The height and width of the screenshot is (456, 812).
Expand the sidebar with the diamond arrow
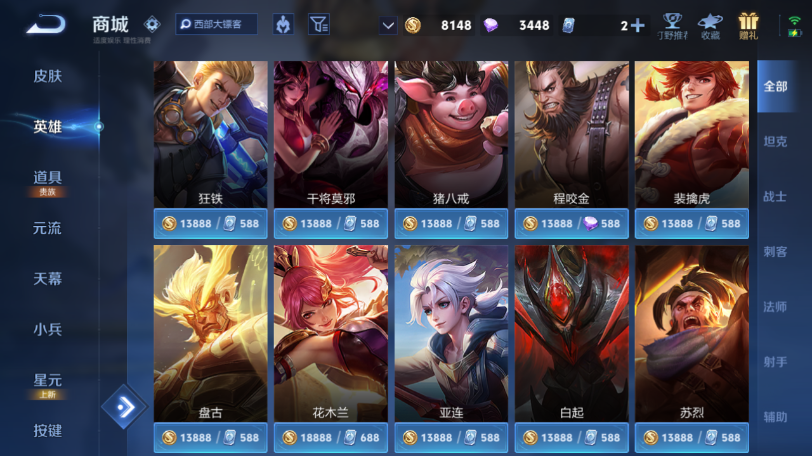(x=124, y=407)
